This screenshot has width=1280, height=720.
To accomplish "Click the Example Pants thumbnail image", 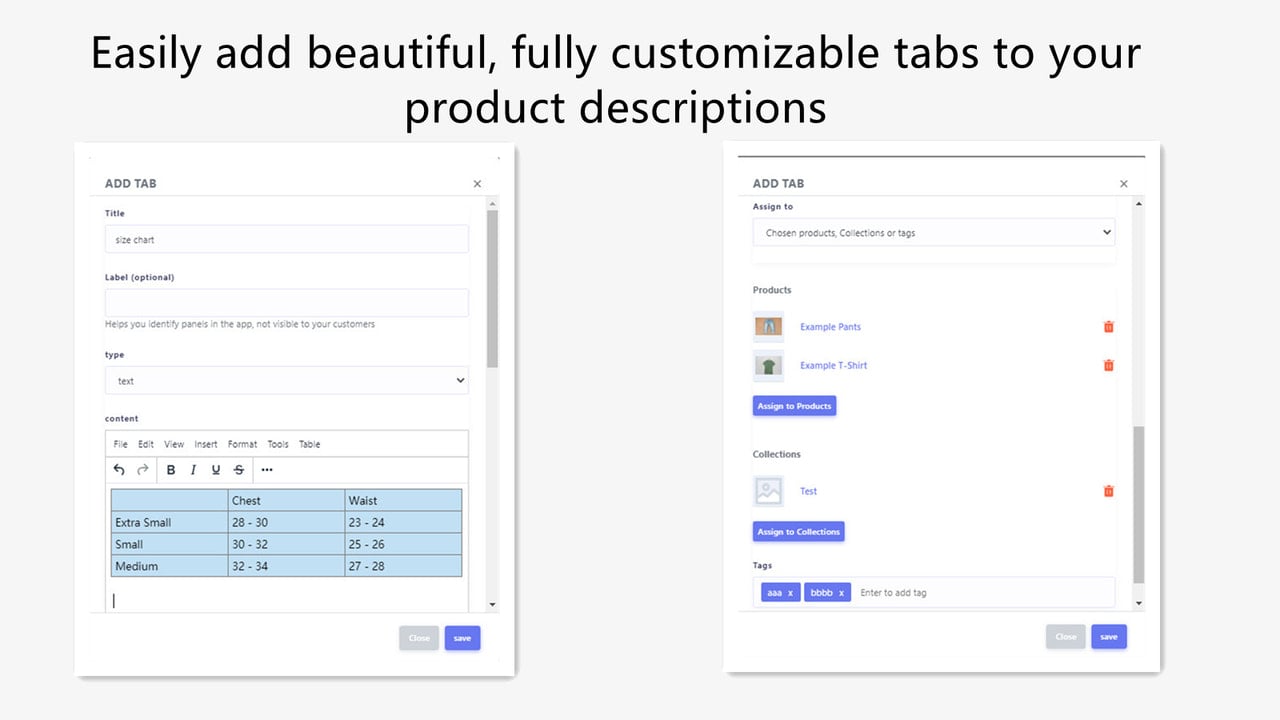I will pyautogui.click(x=768, y=327).
